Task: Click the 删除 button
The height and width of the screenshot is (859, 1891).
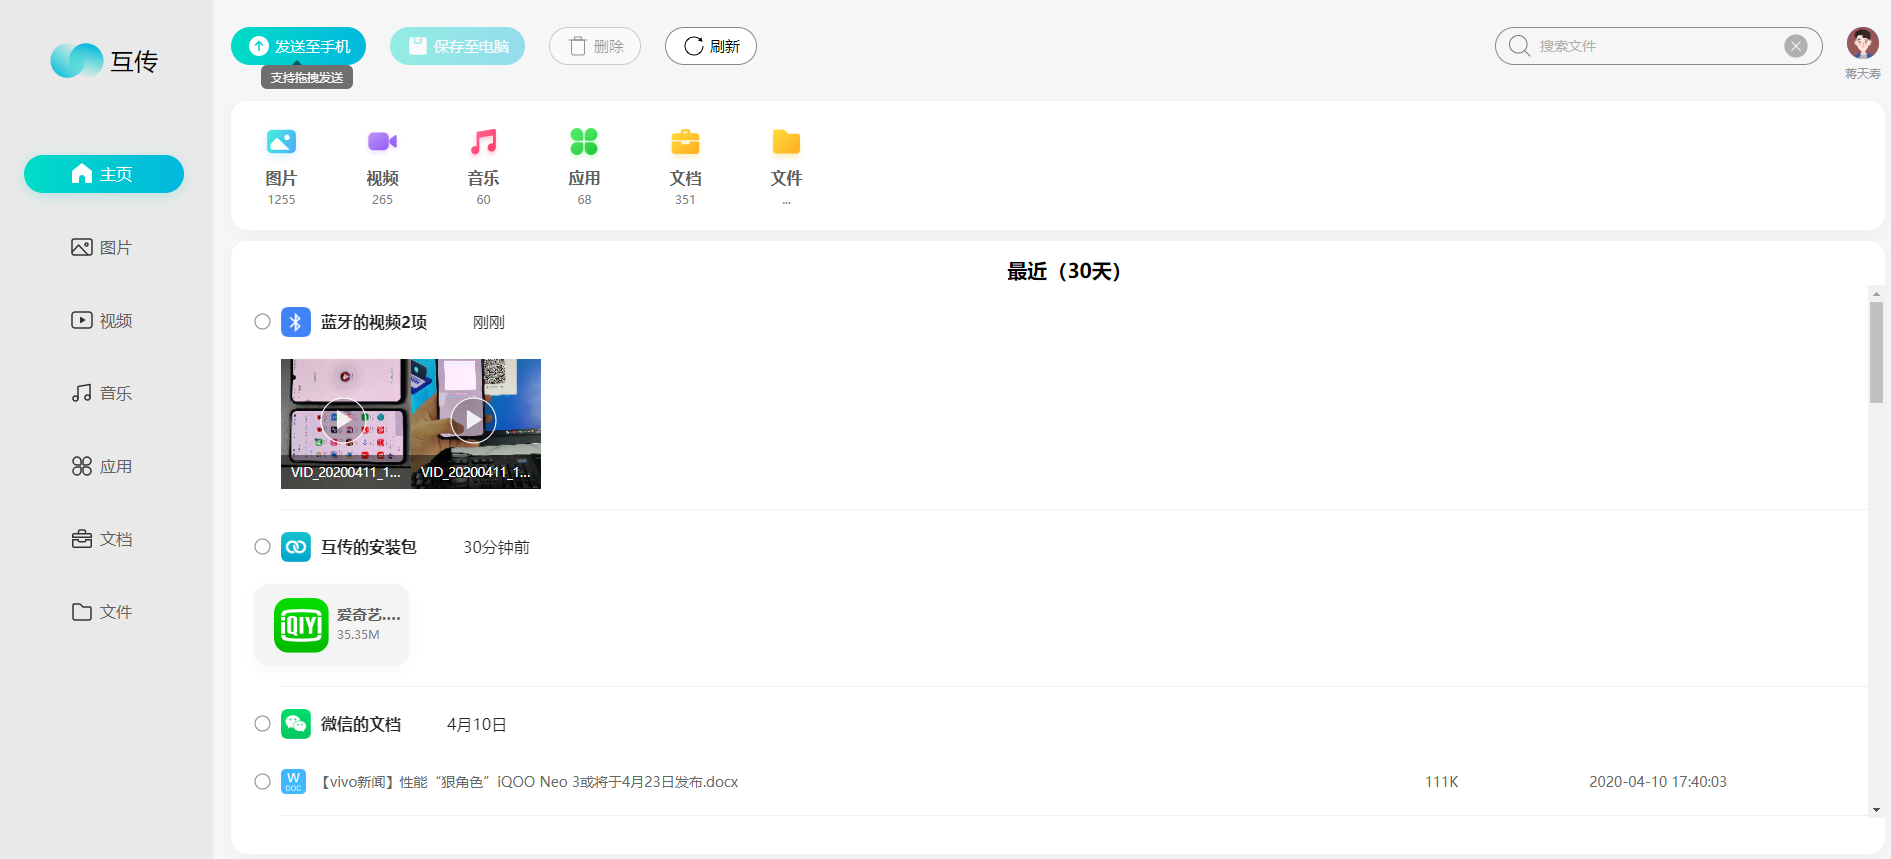Action: 595,46
